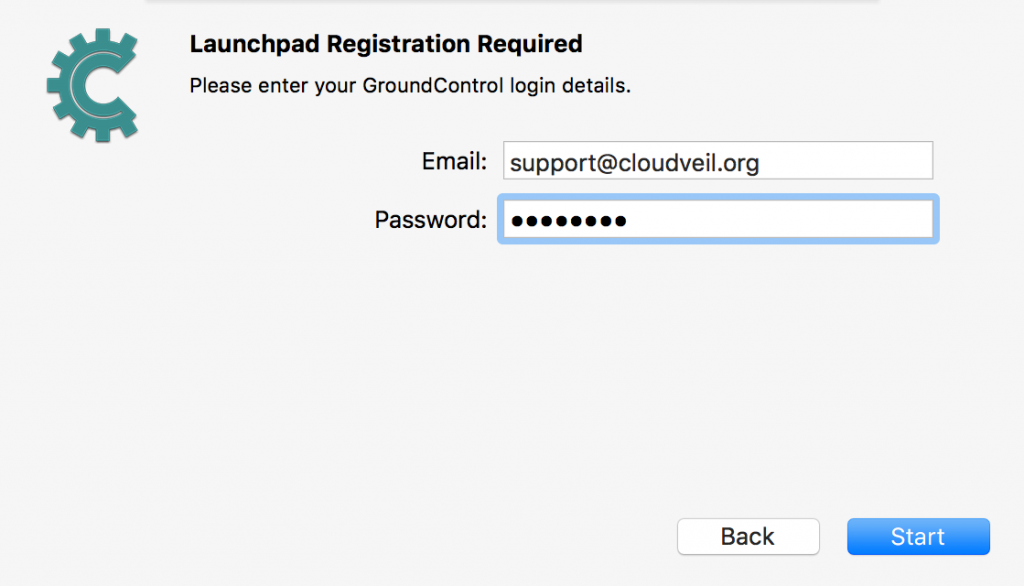Screen dimensions: 1024x586
Task: Click the masked password dots
Action: point(569,221)
